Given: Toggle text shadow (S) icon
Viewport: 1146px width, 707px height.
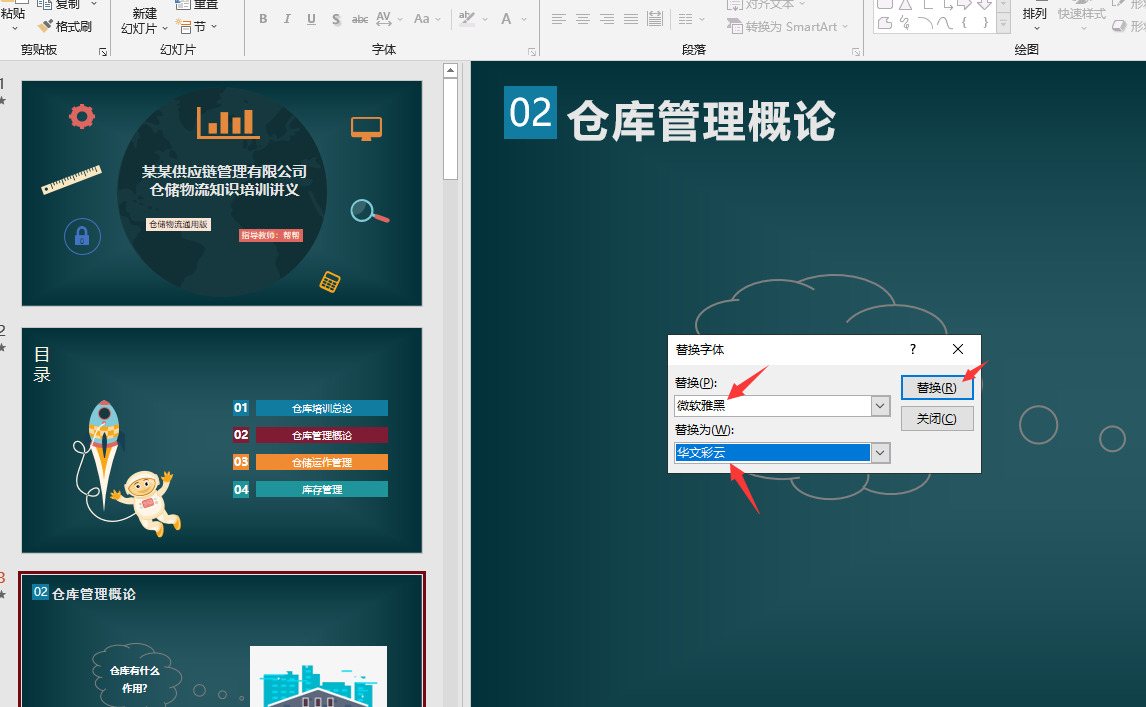Looking at the screenshot, I should [335, 19].
